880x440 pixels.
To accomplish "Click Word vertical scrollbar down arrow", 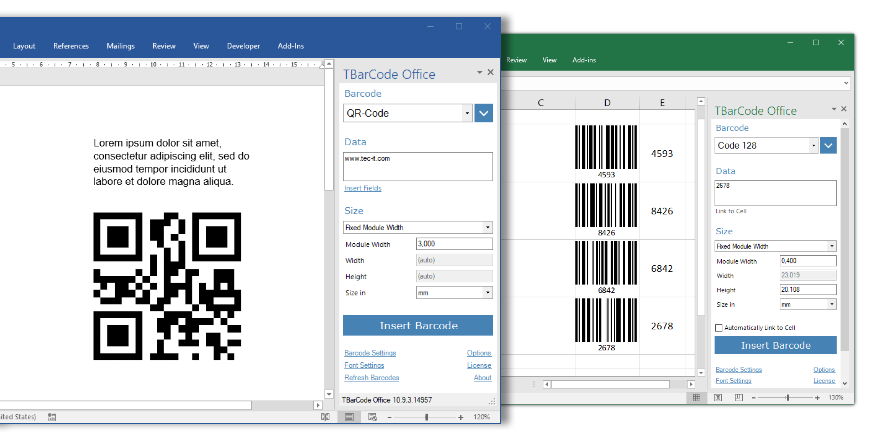I will (x=329, y=395).
